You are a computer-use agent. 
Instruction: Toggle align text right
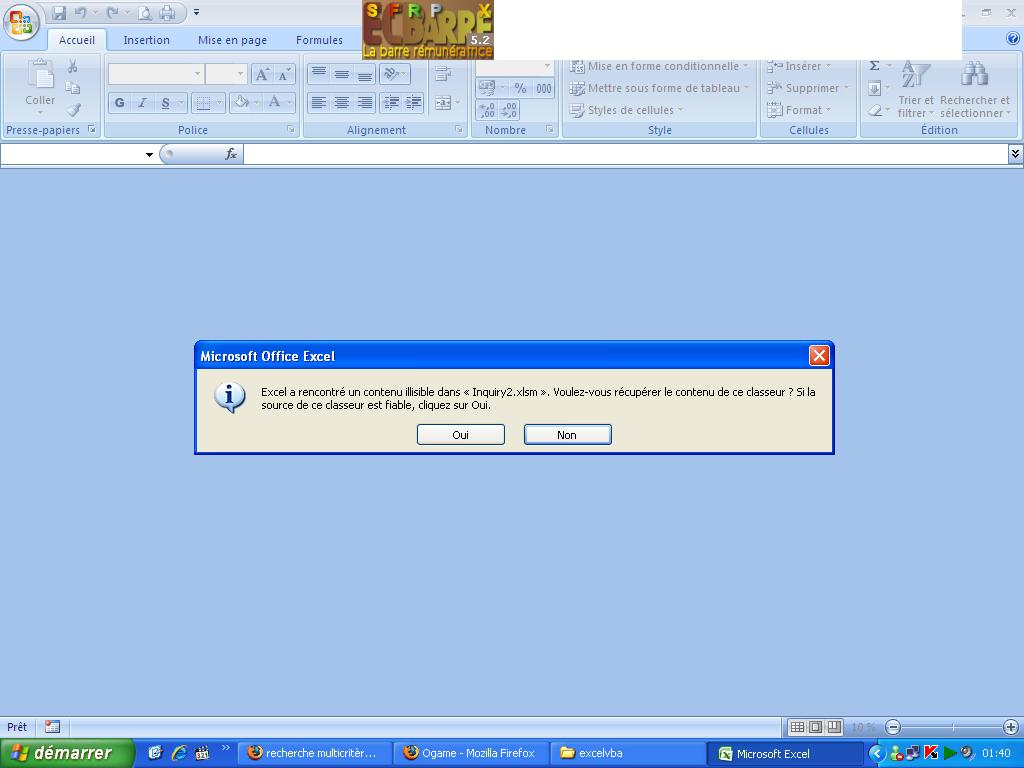click(x=364, y=103)
